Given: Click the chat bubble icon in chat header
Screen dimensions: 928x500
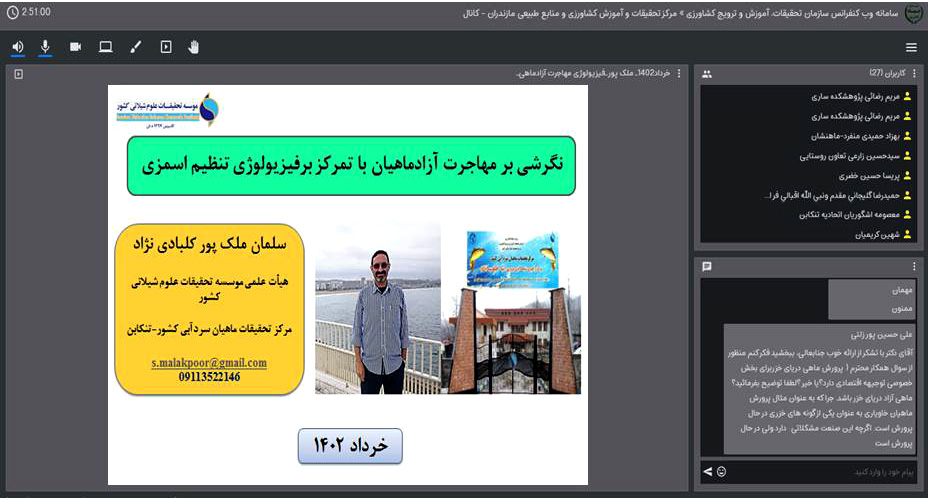Looking at the screenshot, I should point(707,266).
